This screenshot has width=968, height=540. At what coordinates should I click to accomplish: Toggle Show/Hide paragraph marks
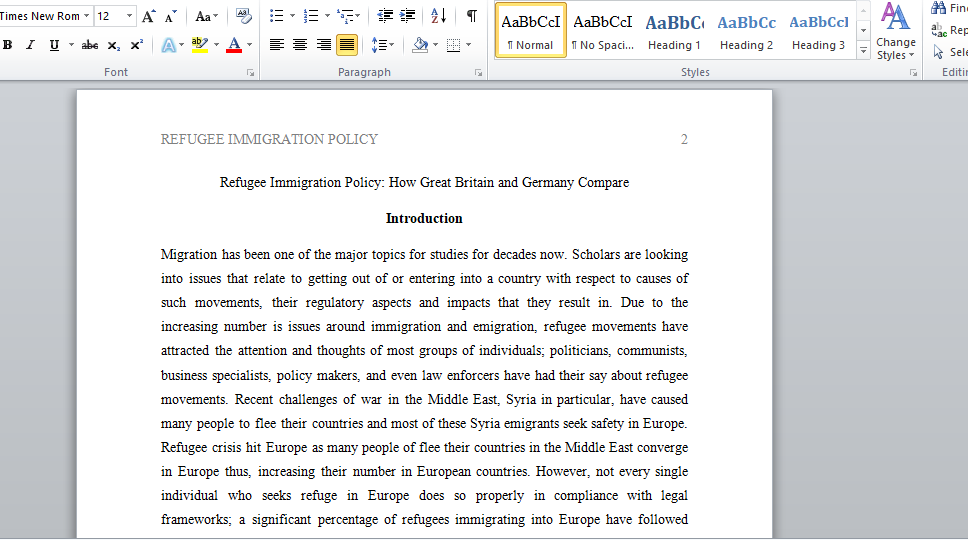pyautogui.click(x=472, y=16)
